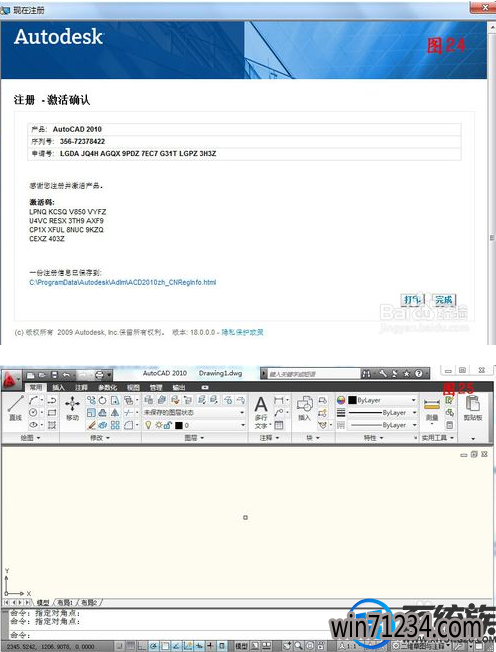The height and width of the screenshot is (652, 496).
Task: Expand the Modify (修改) panel
Action: coord(100,437)
